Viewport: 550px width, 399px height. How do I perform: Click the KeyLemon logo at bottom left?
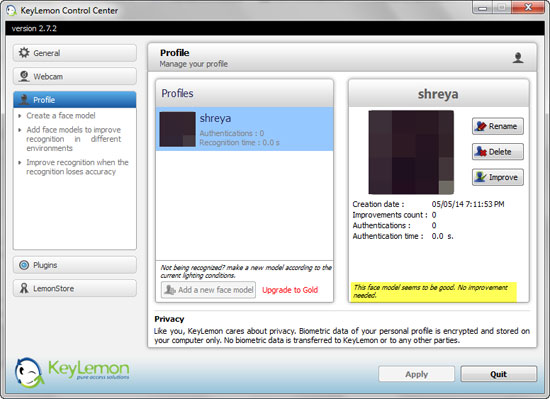(x=72, y=372)
